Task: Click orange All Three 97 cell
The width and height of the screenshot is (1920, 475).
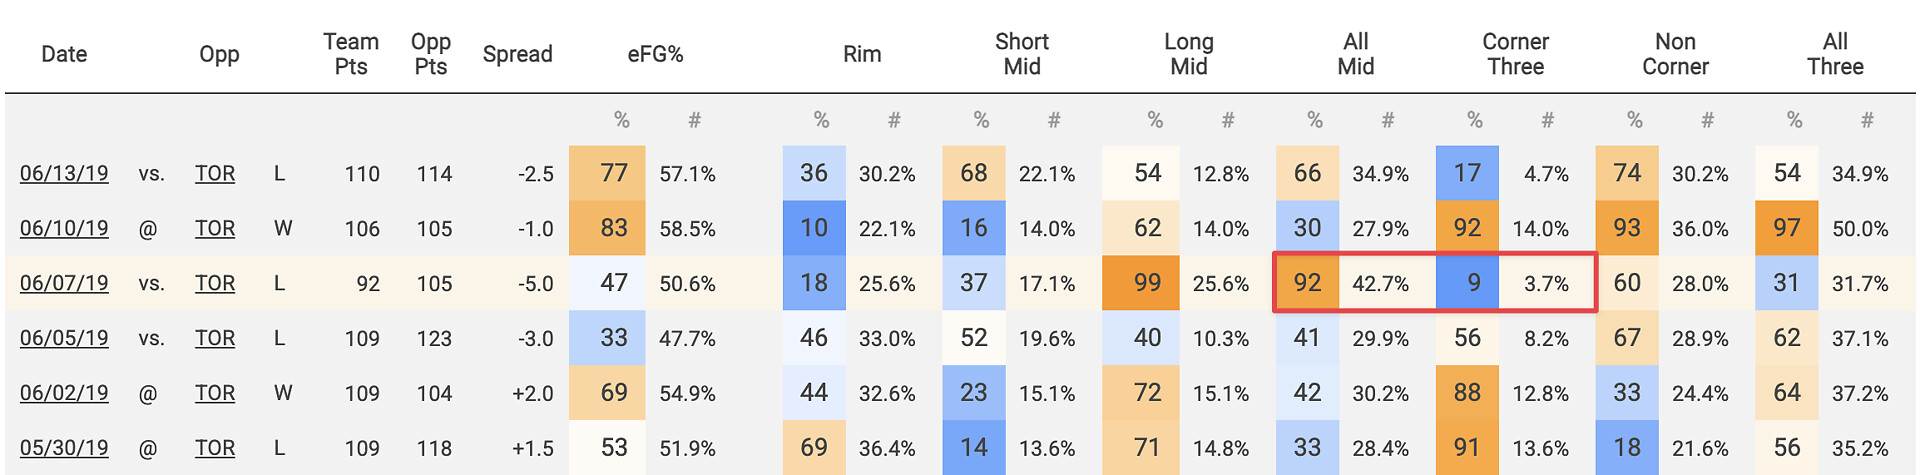Action: (1787, 229)
